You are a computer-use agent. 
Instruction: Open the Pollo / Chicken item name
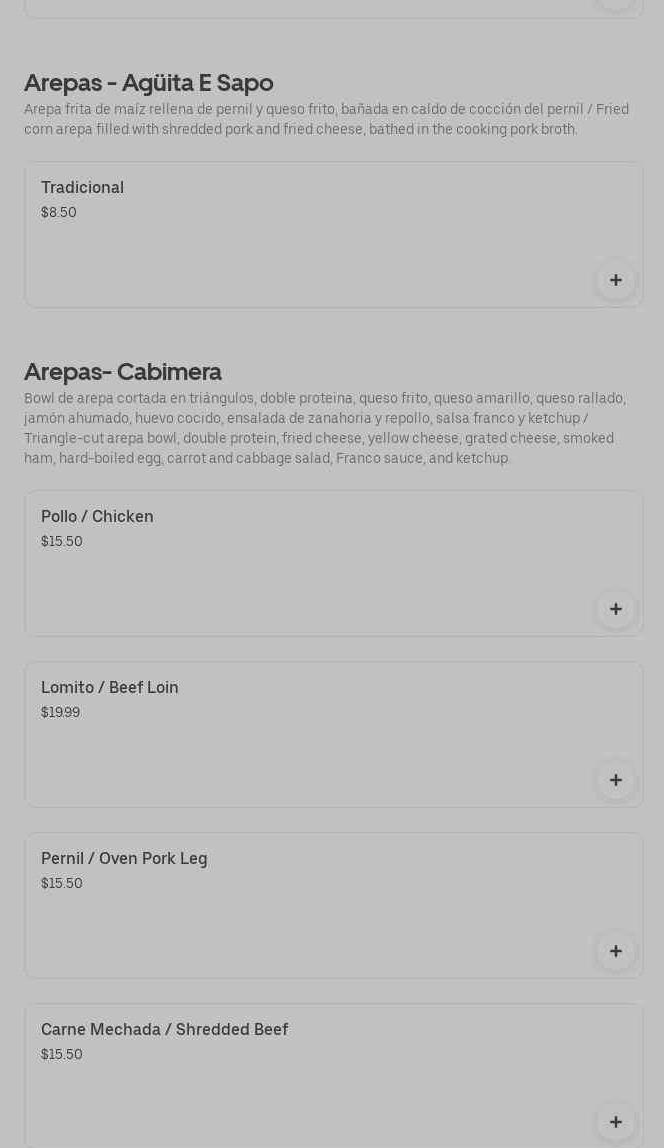tap(97, 517)
